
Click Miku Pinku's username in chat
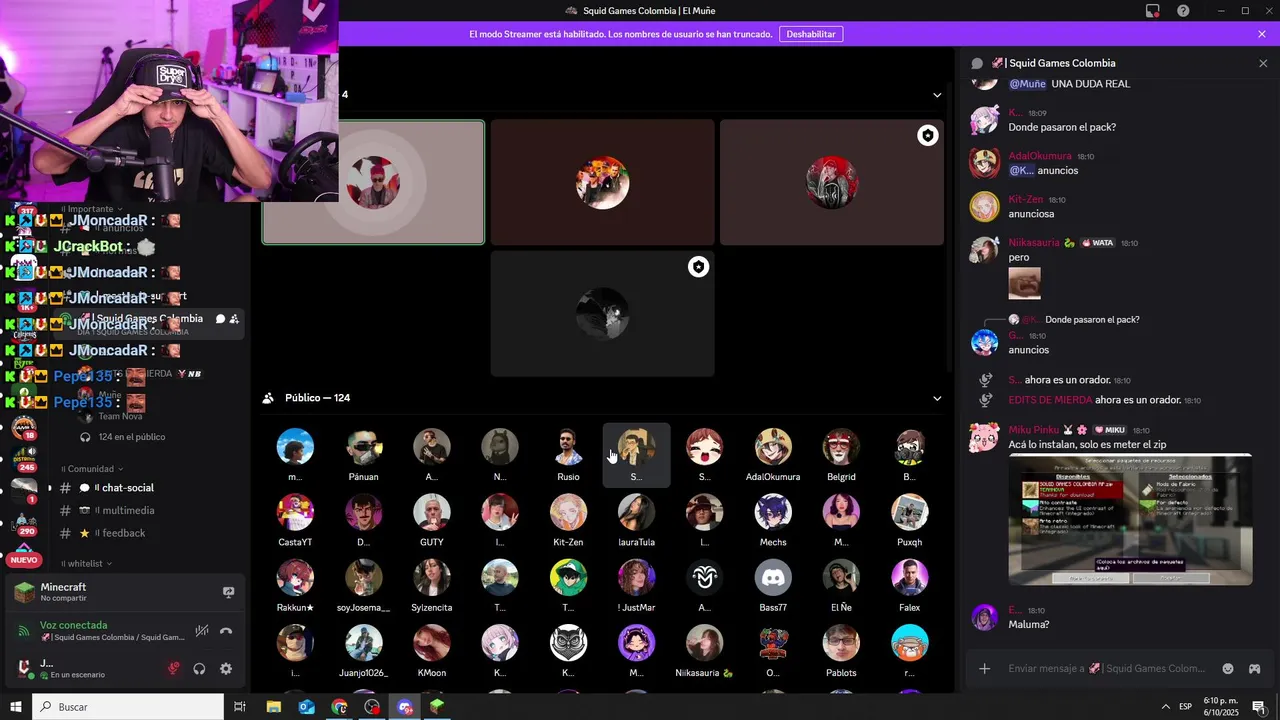click(1033, 430)
